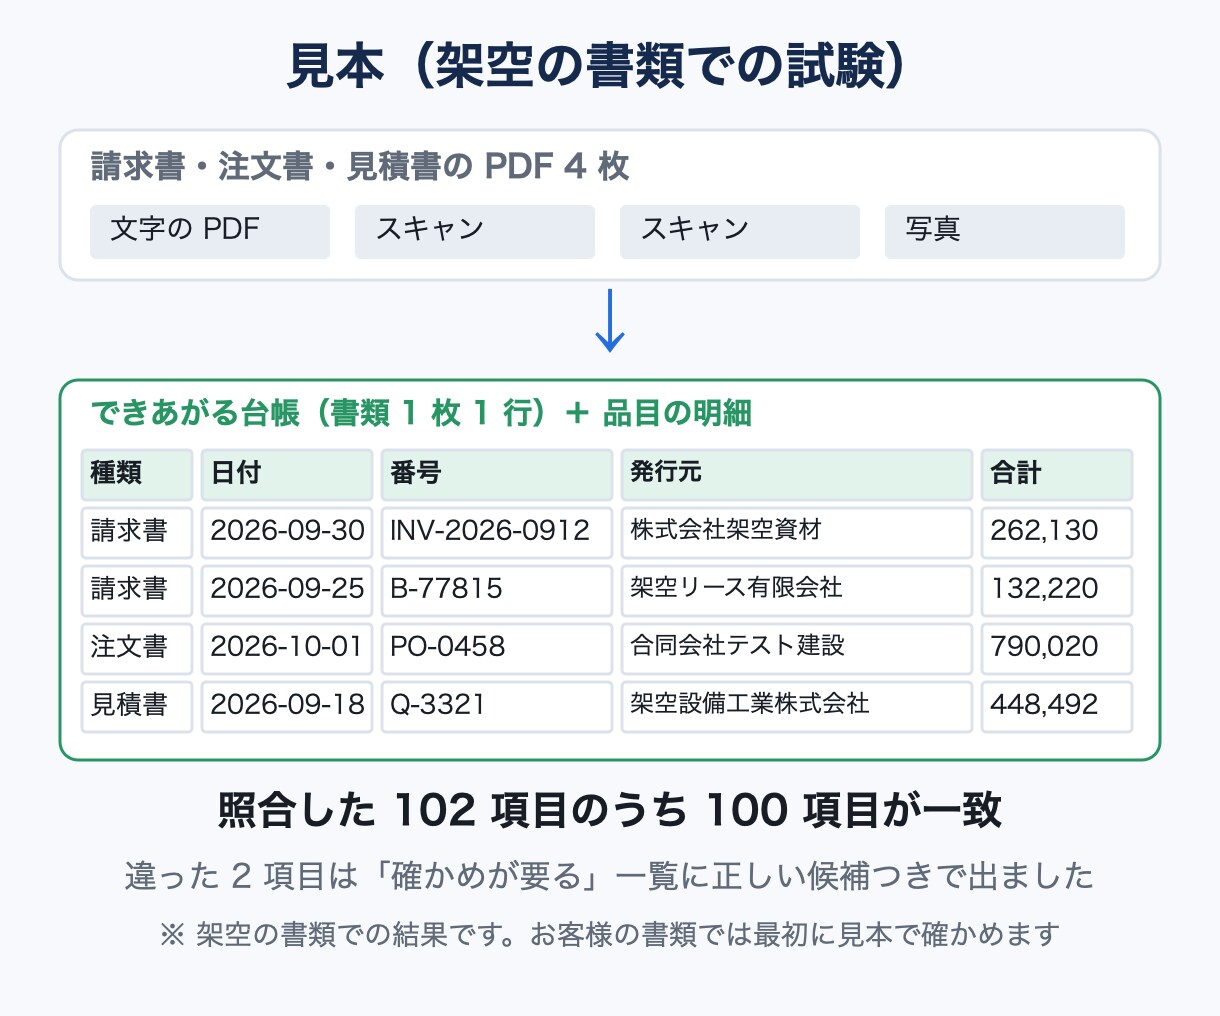Select the date cell 2026-09-18

click(x=287, y=706)
